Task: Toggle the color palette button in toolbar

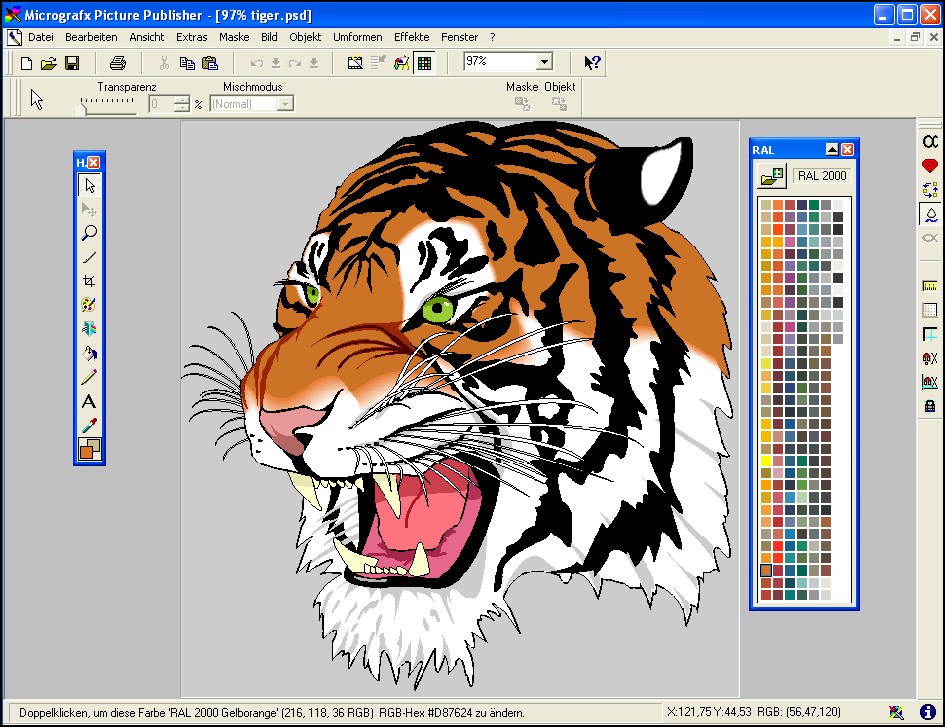Action: coord(424,63)
